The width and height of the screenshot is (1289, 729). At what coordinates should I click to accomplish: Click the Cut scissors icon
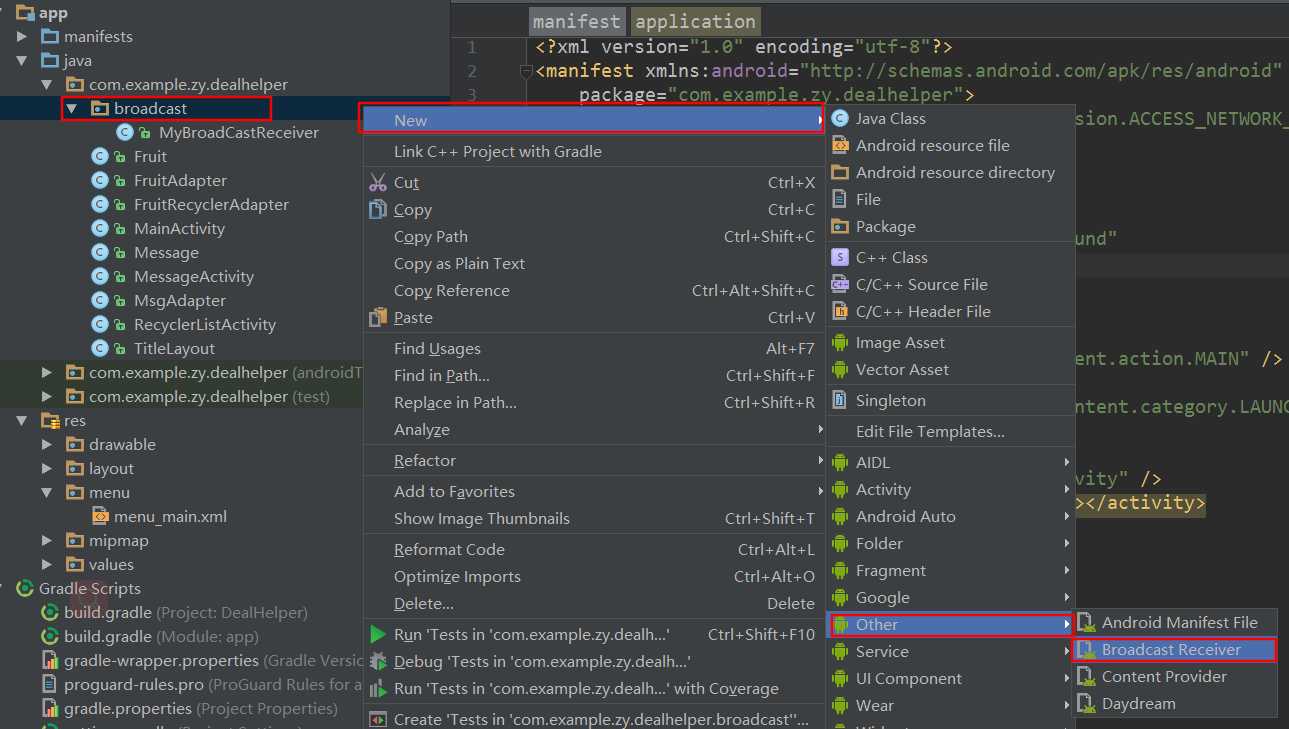[x=378, y=182]
